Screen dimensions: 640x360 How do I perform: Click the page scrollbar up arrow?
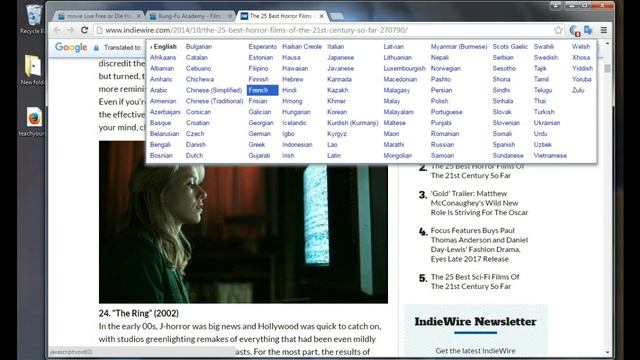tap(607, 43)
